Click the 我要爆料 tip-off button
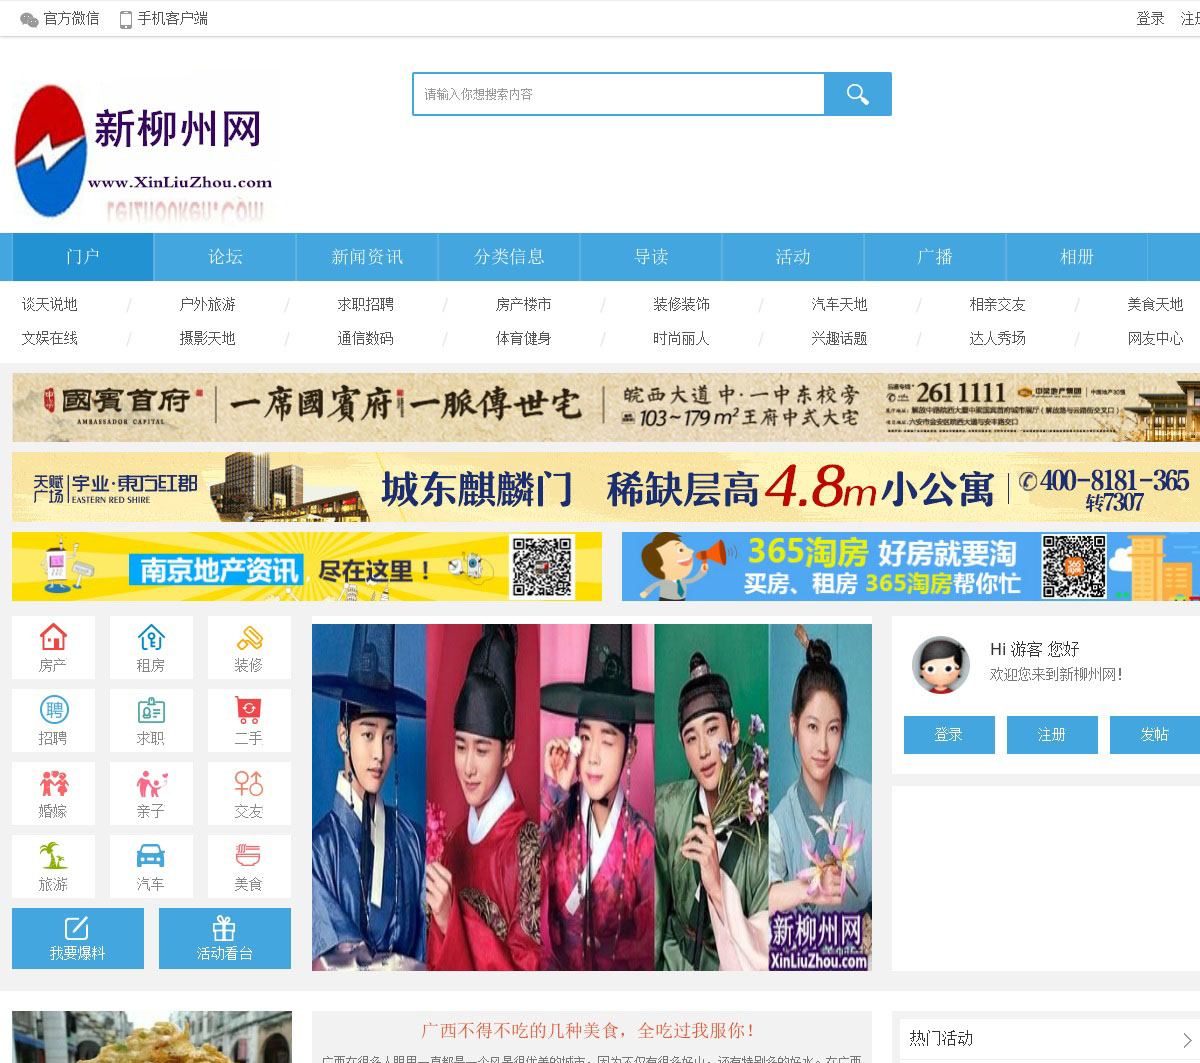 78,938
